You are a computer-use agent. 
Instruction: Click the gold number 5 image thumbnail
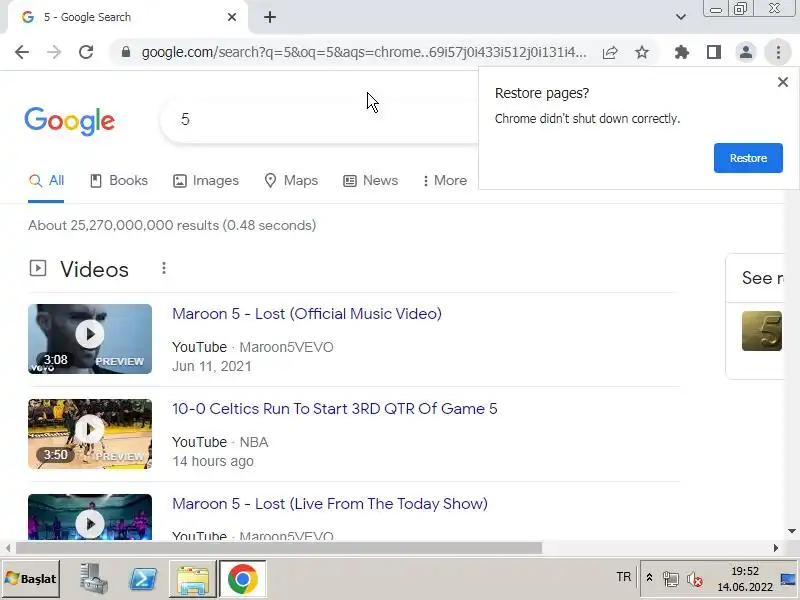point(762,331)
